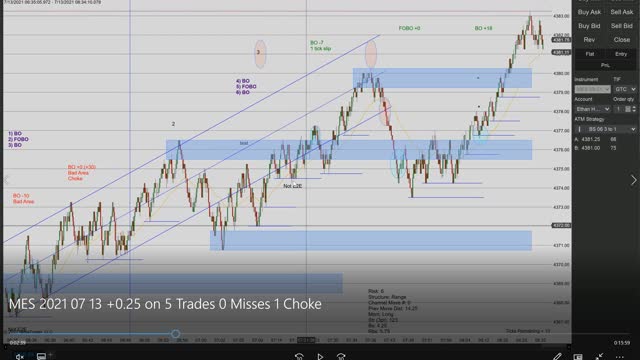Click the 'BO +18' chart annotation
Screen dimensions: 640x360
(483, 29)
